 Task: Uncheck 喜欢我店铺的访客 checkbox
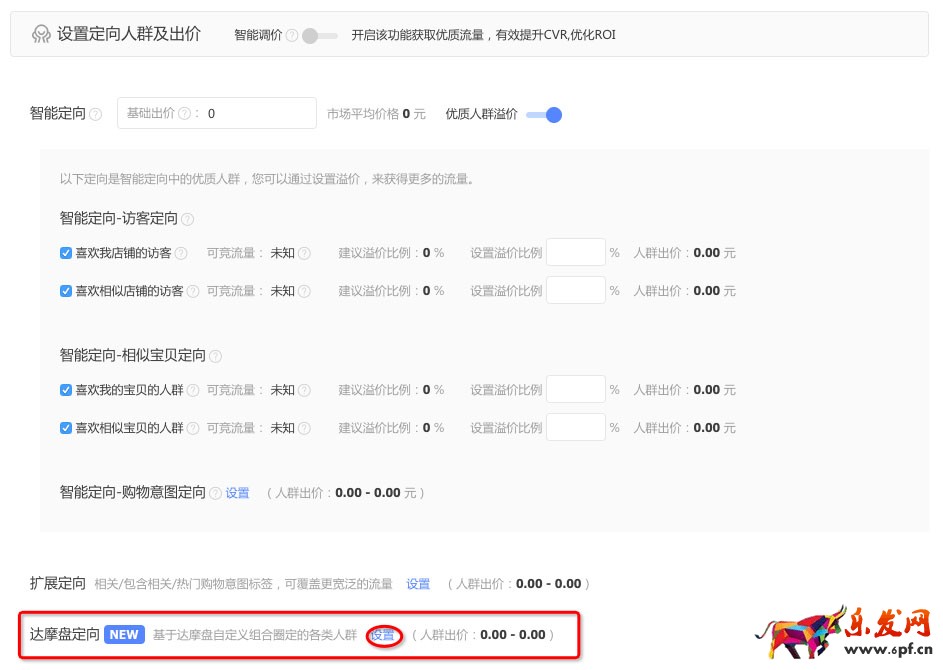(66, 254)
